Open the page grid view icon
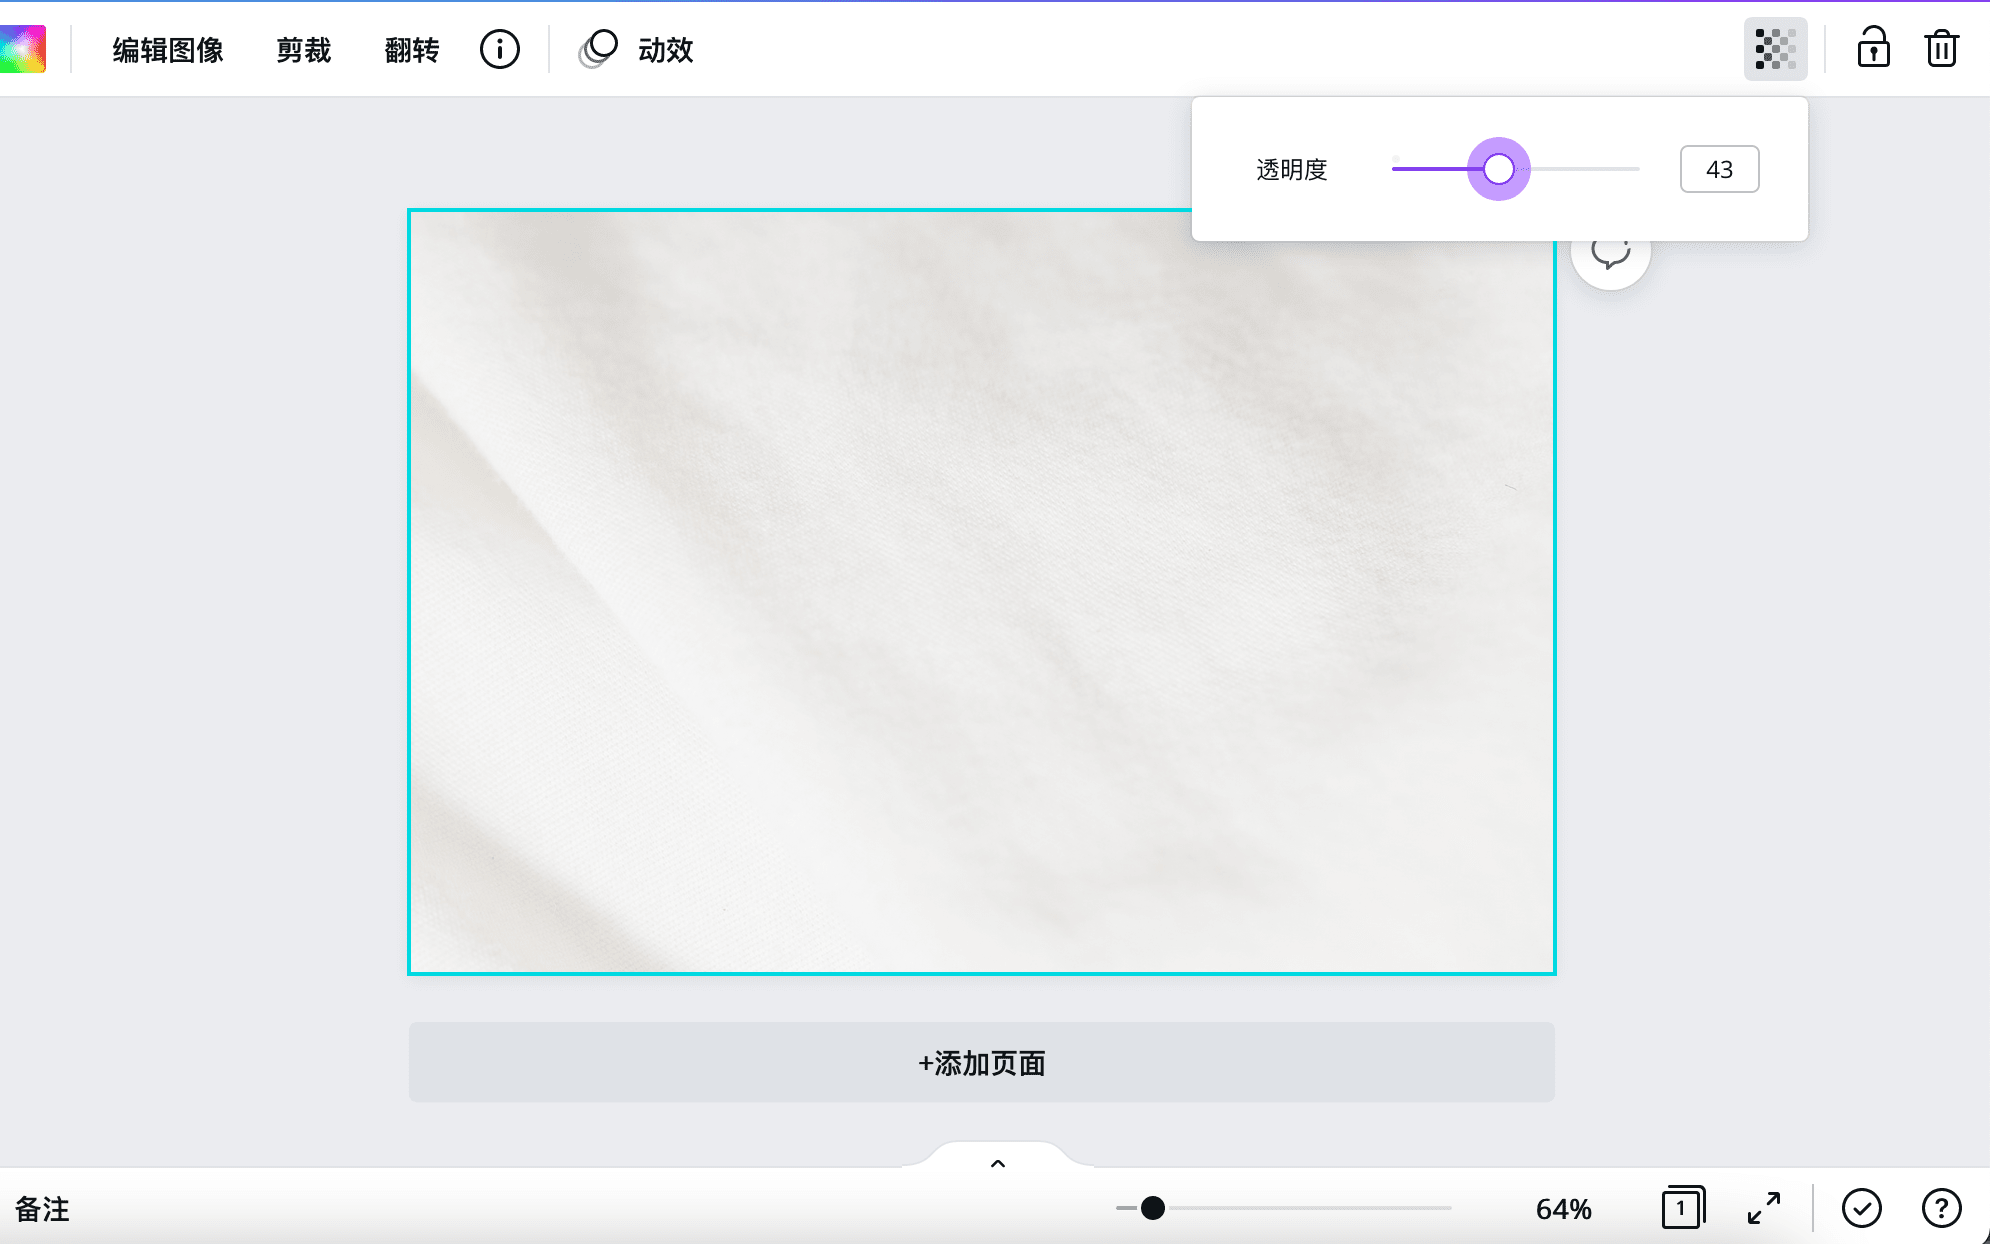1990x1244 pixels. (x=1683, y=1208)
